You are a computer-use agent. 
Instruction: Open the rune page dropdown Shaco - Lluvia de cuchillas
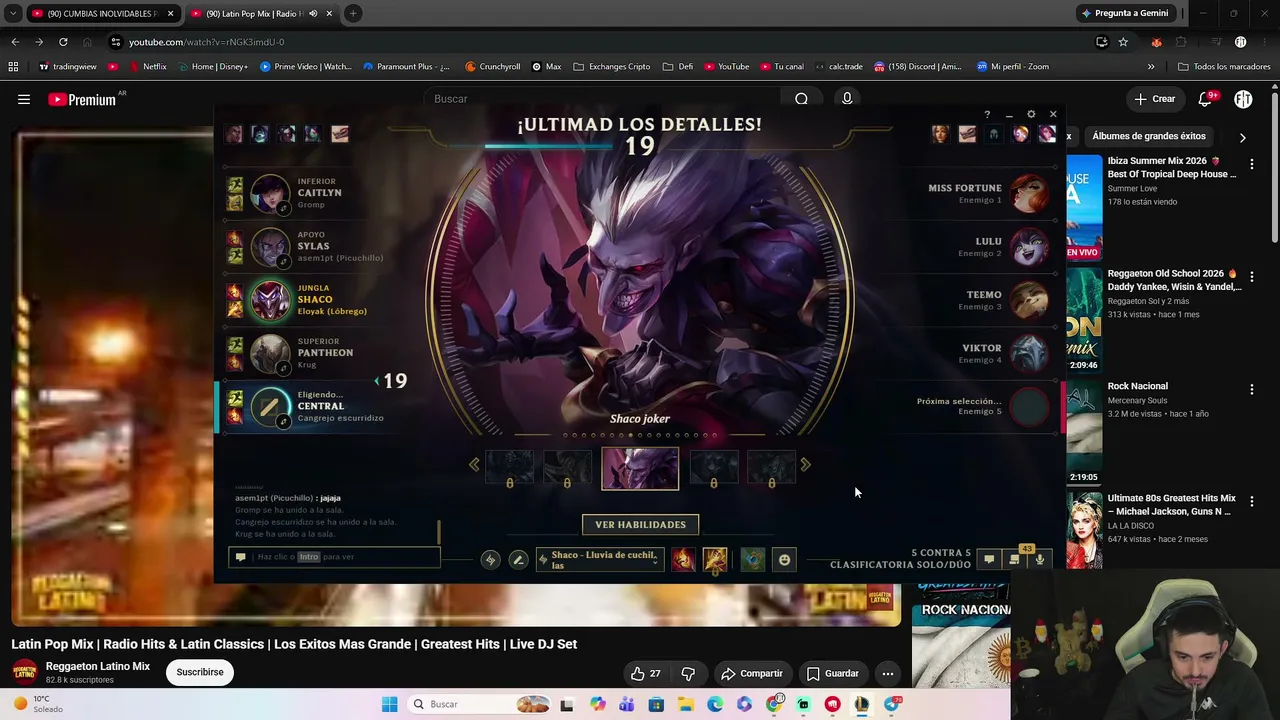click(x=600, y=560)
